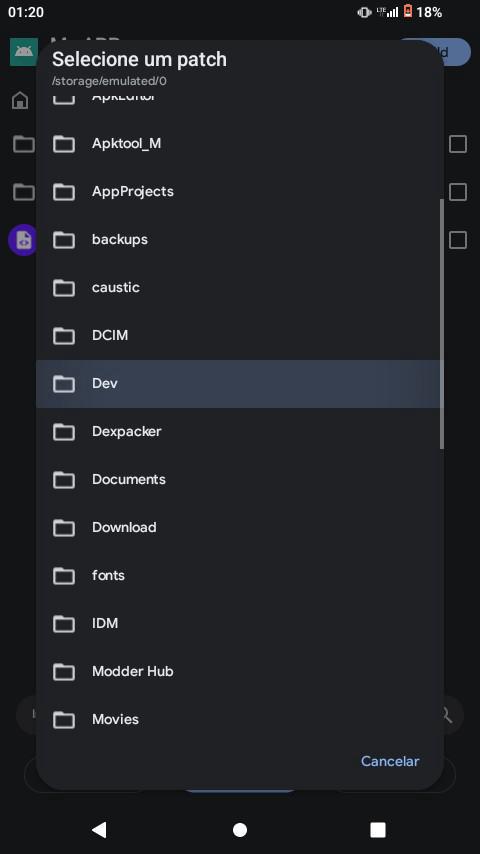Open the IDM folder
This screenshot has width=480, height=854.
[x=240, y=623]
